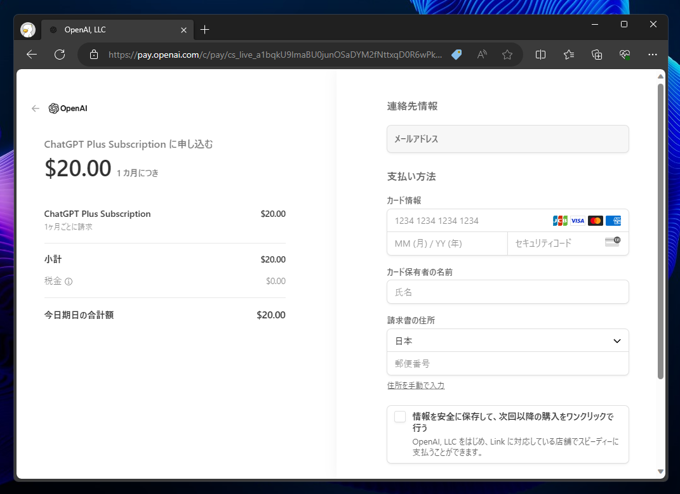Open the Collections icon

(x=597, y=55)
